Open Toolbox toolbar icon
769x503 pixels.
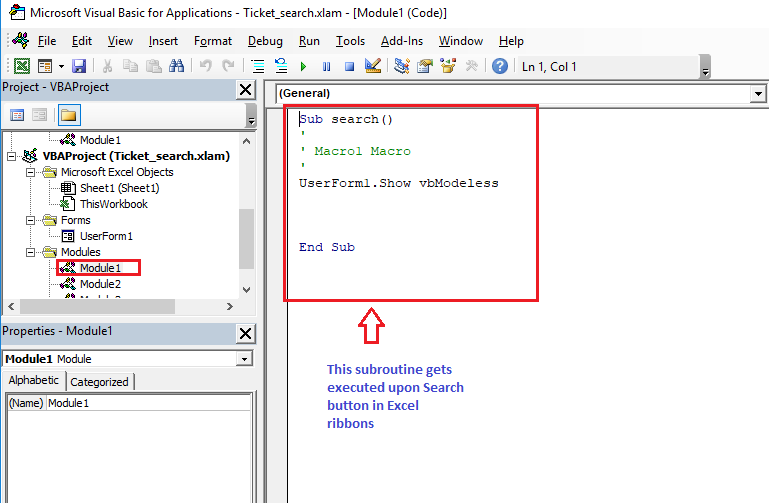471,66
